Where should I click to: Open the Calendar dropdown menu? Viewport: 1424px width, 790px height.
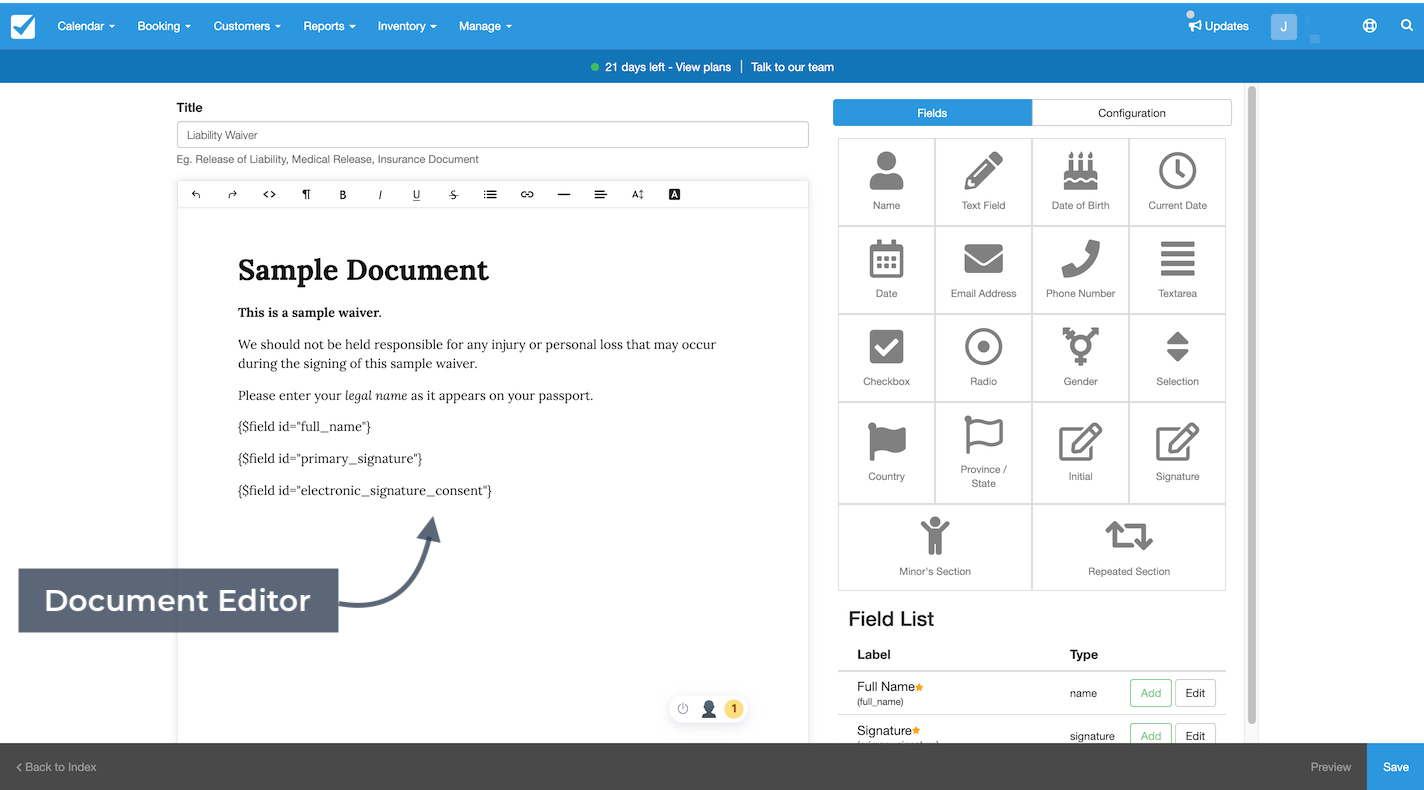point(86,26)
